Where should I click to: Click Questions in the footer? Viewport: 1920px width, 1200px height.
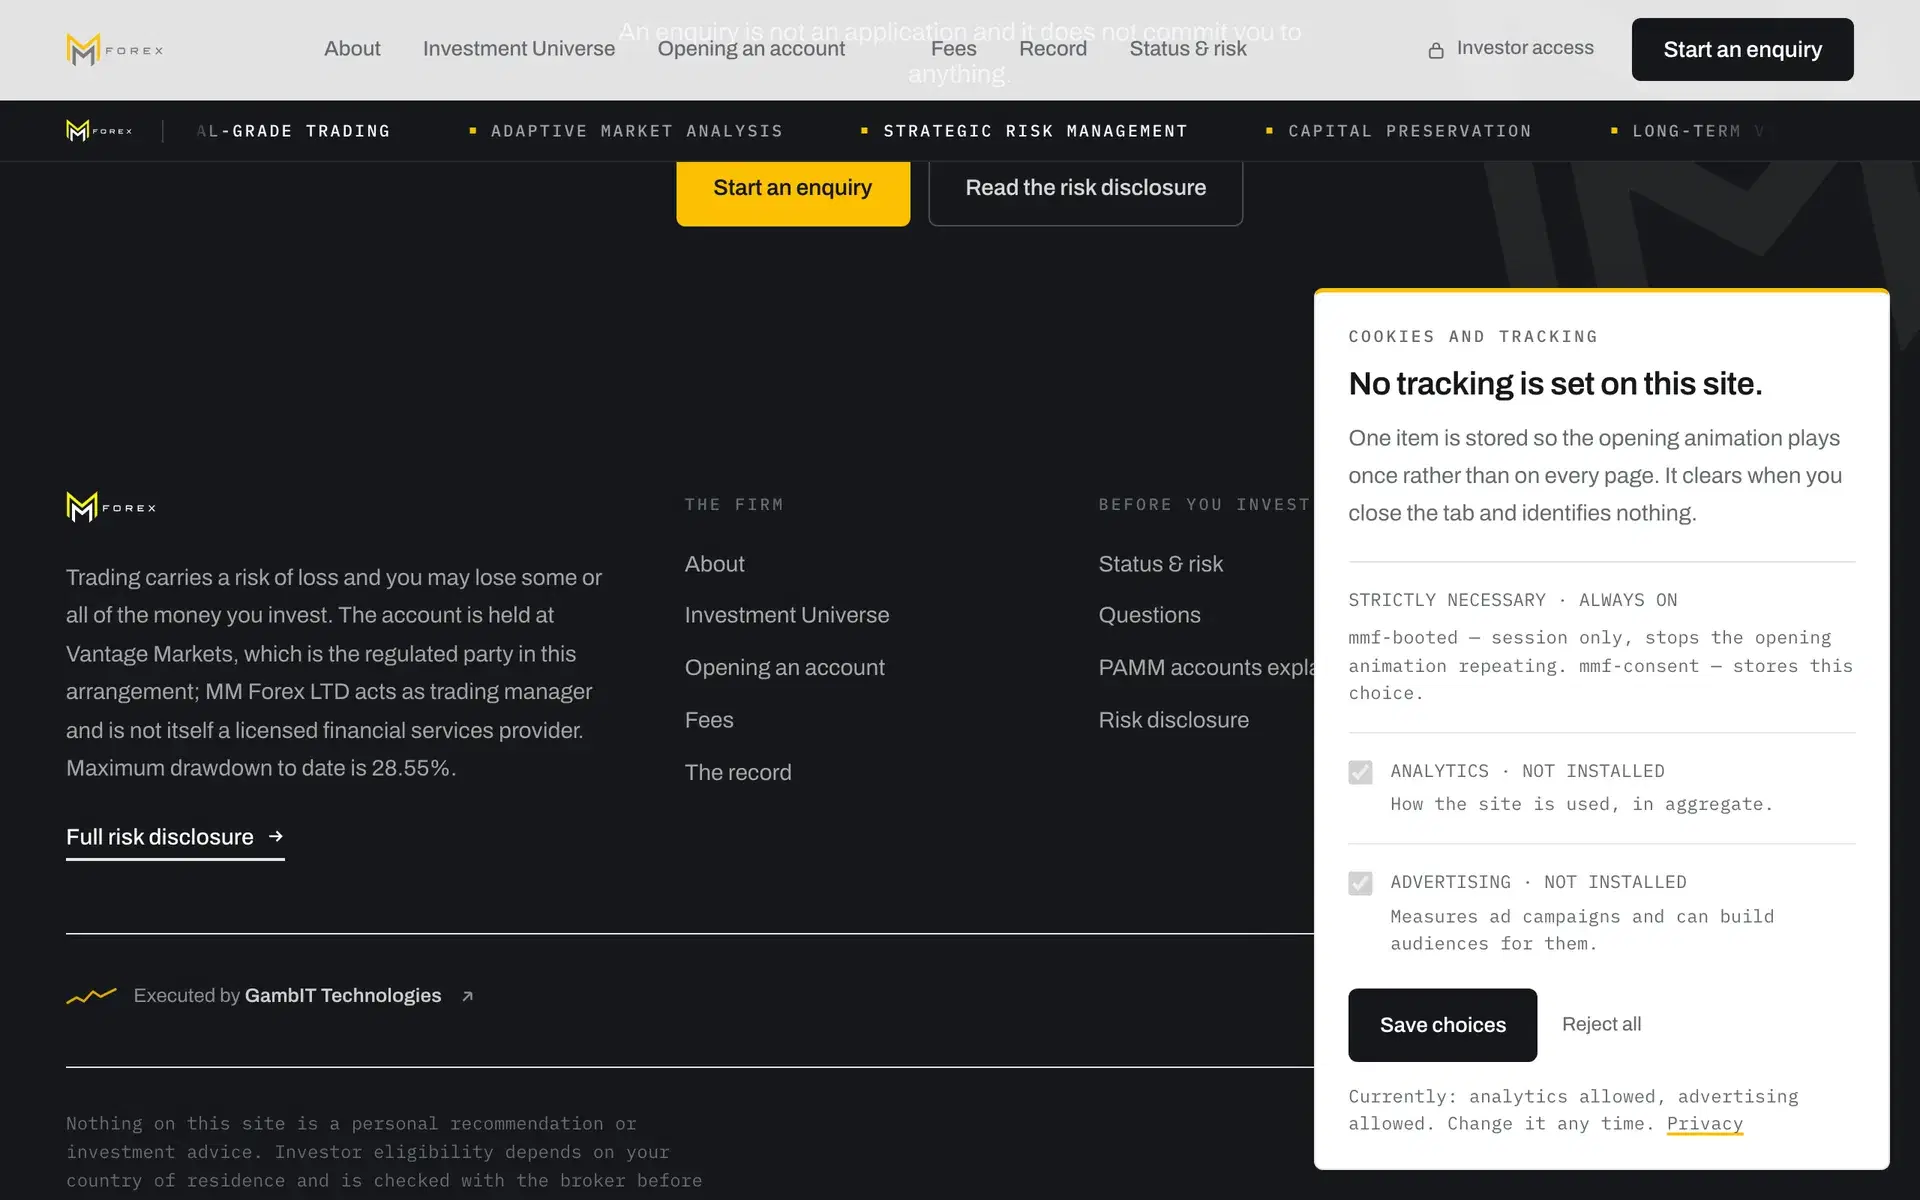tap(1150, 615)
